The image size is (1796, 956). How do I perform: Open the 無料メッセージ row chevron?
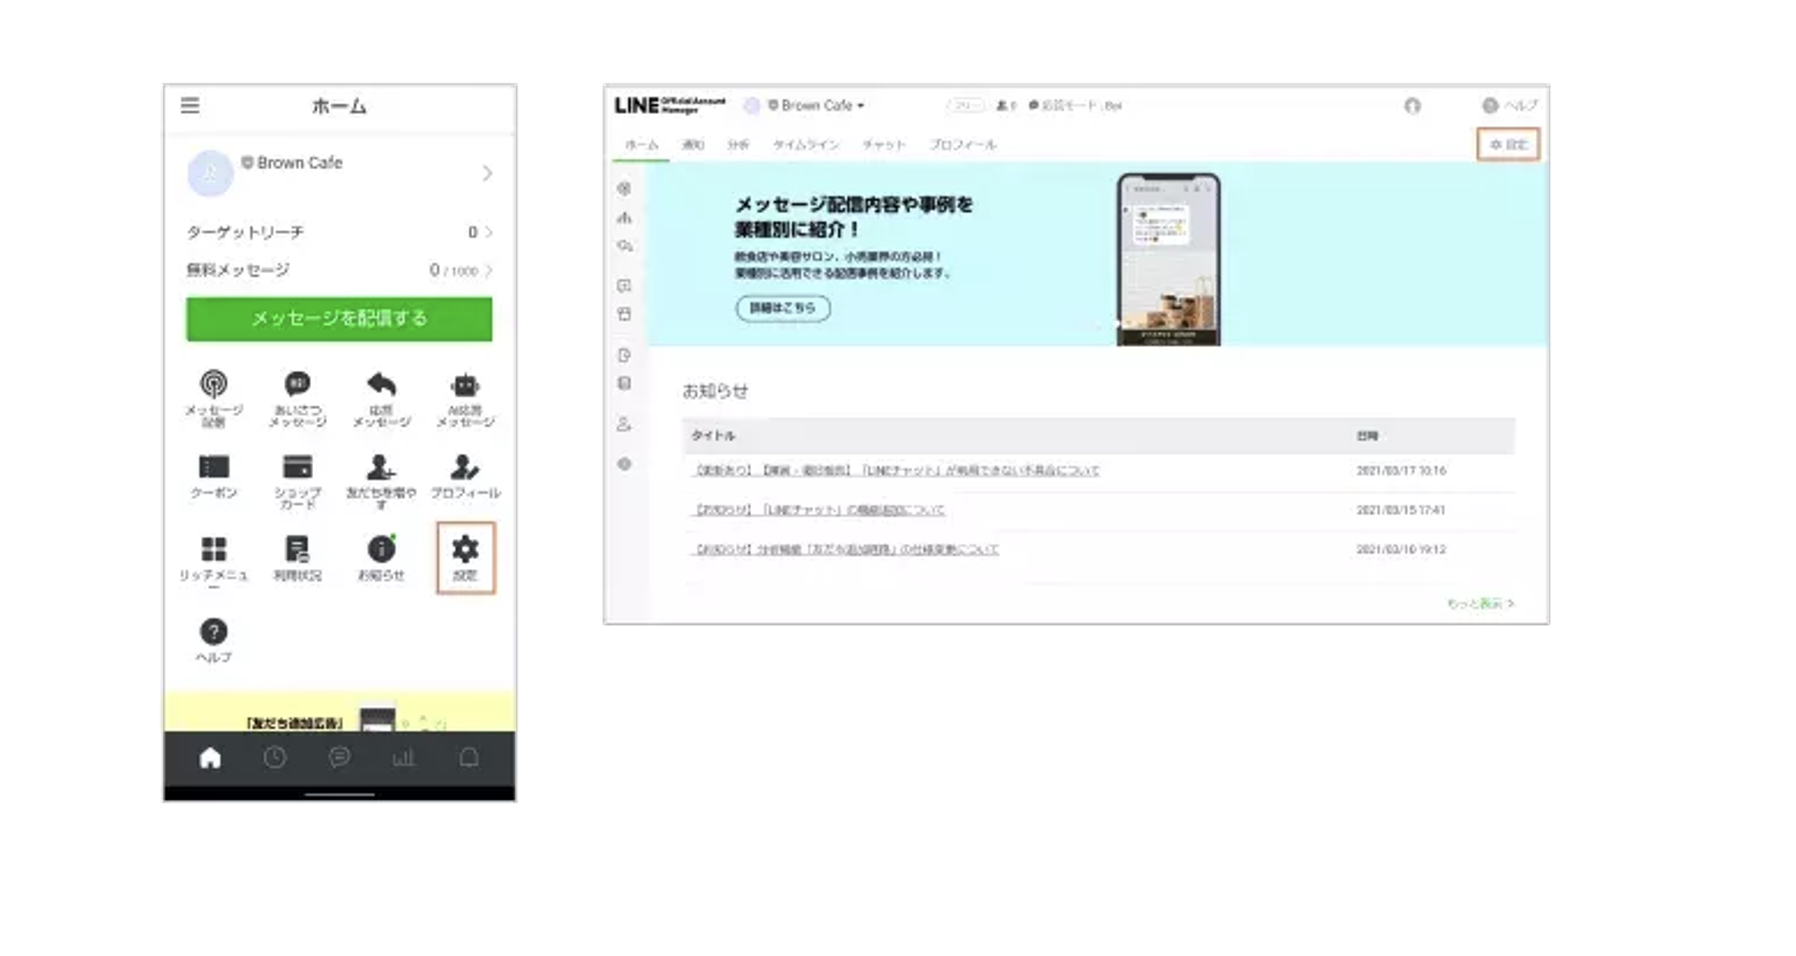(488, 270)
